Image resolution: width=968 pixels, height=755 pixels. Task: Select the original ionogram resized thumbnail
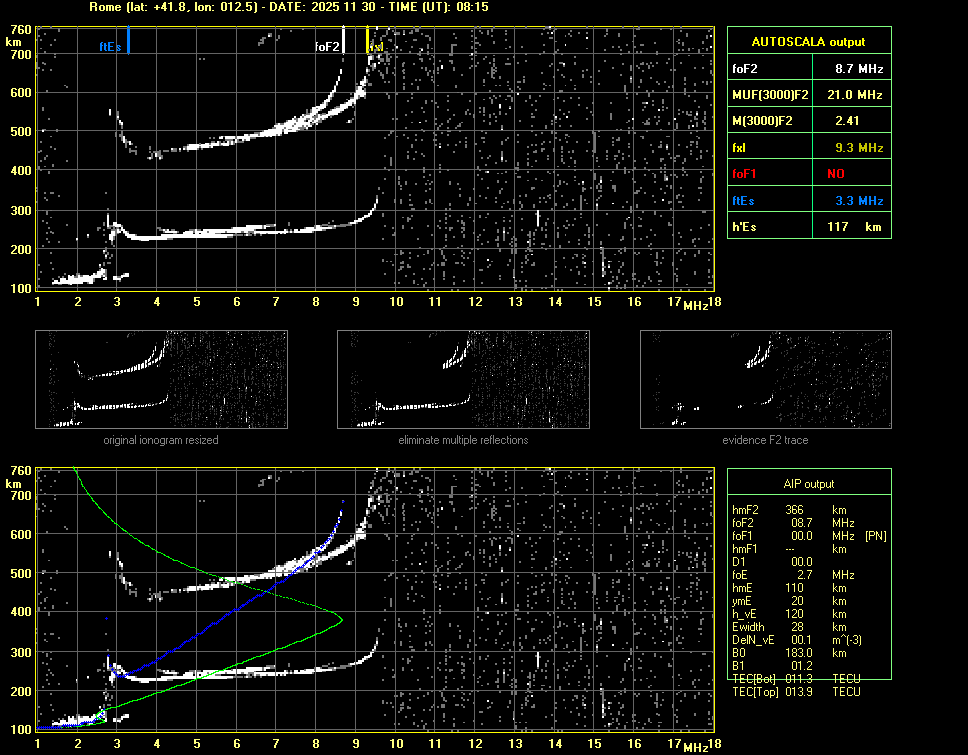tap(161, 381)
